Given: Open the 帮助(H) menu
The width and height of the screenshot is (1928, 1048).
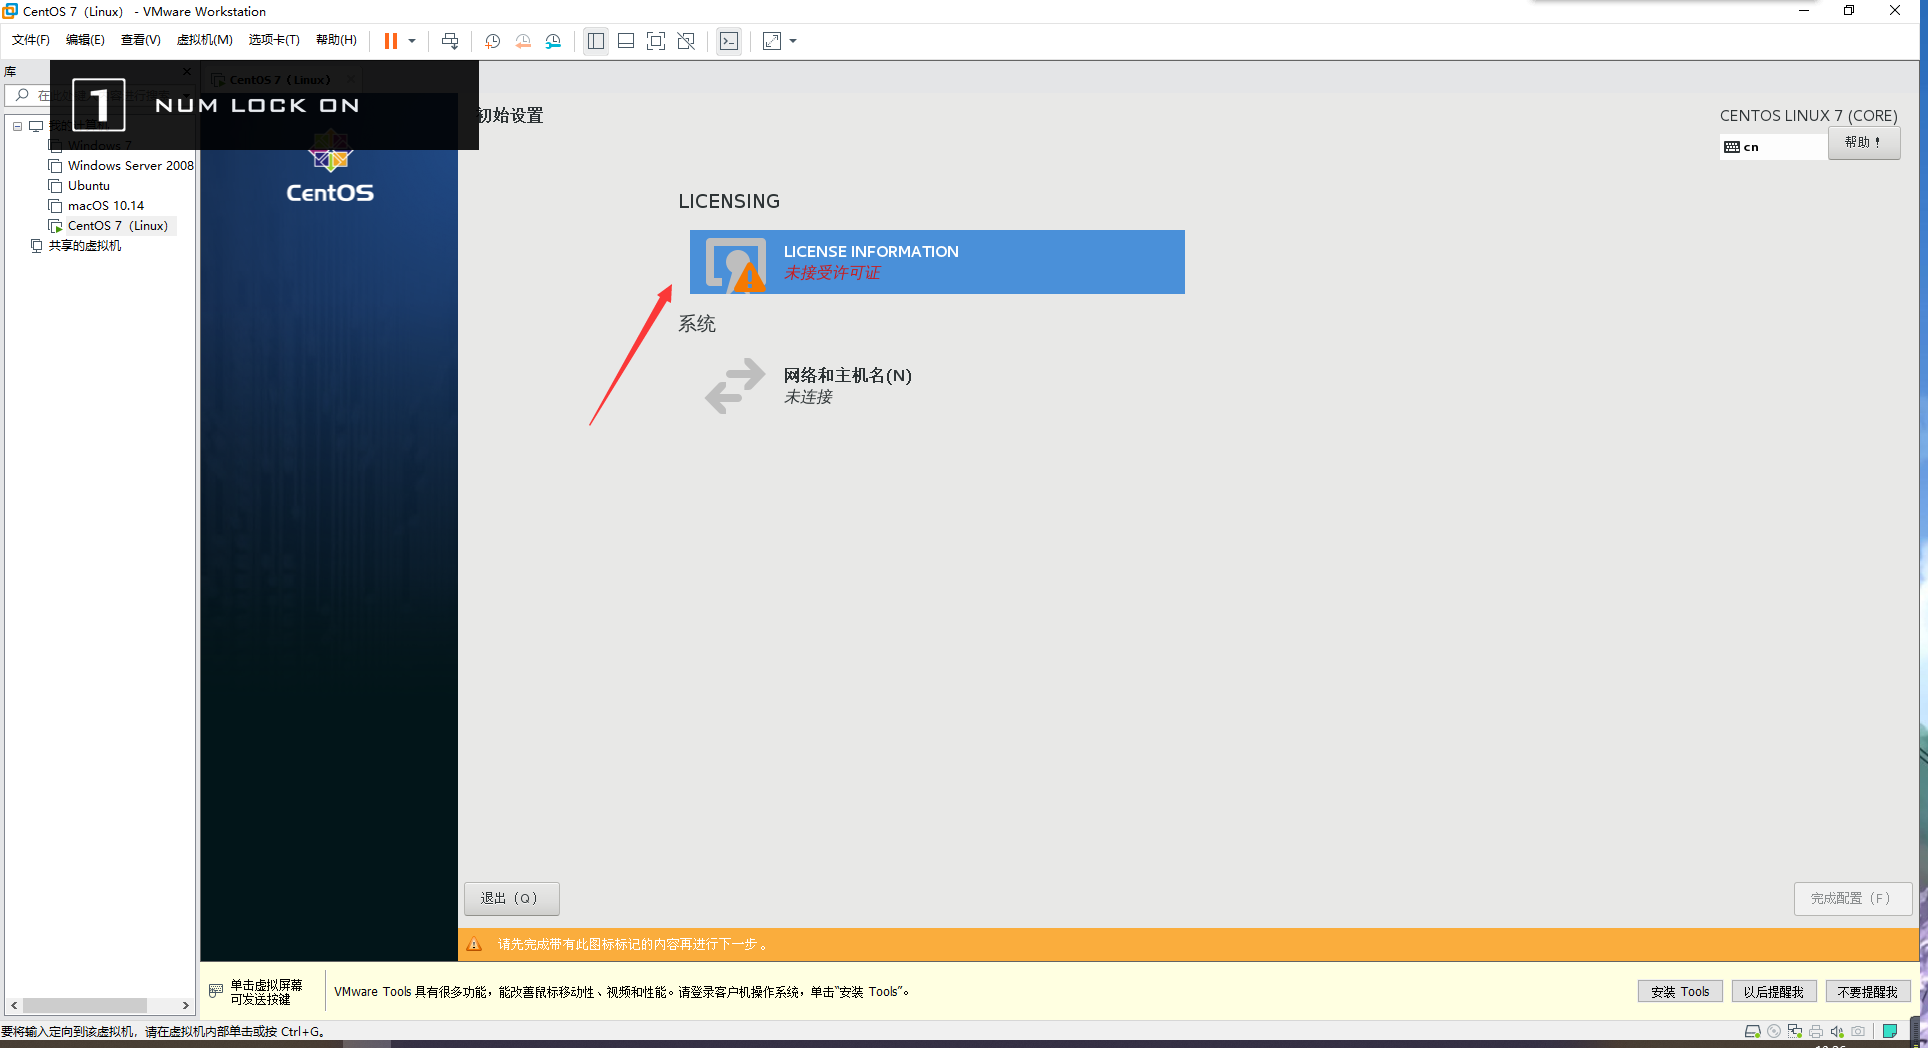Looking at the screenshot, I should coord(336,40).
